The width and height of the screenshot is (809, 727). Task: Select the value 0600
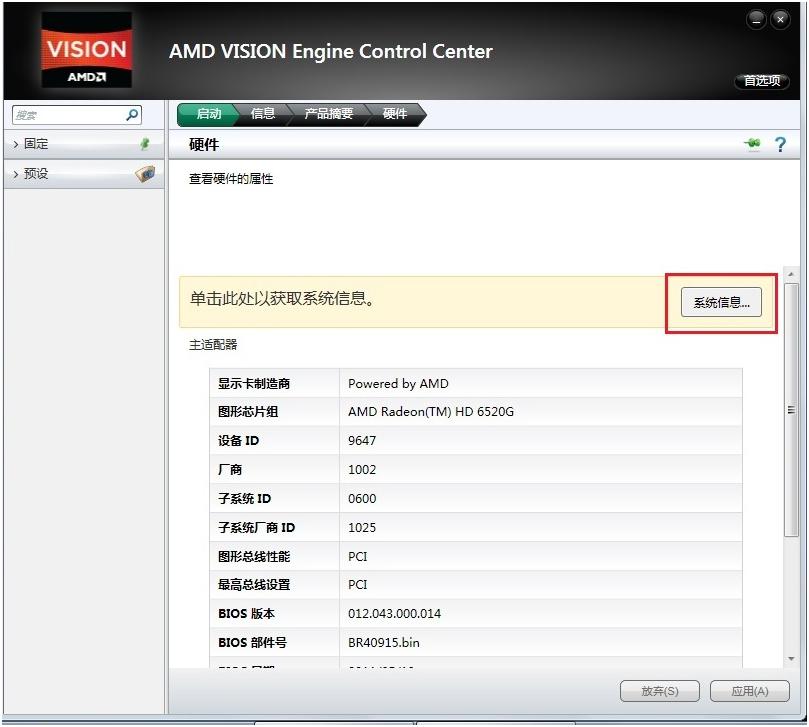point(362,498)
